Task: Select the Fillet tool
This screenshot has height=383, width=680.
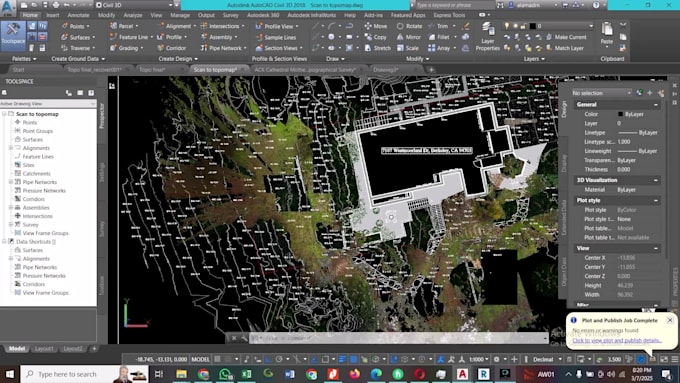Action: 439,37
